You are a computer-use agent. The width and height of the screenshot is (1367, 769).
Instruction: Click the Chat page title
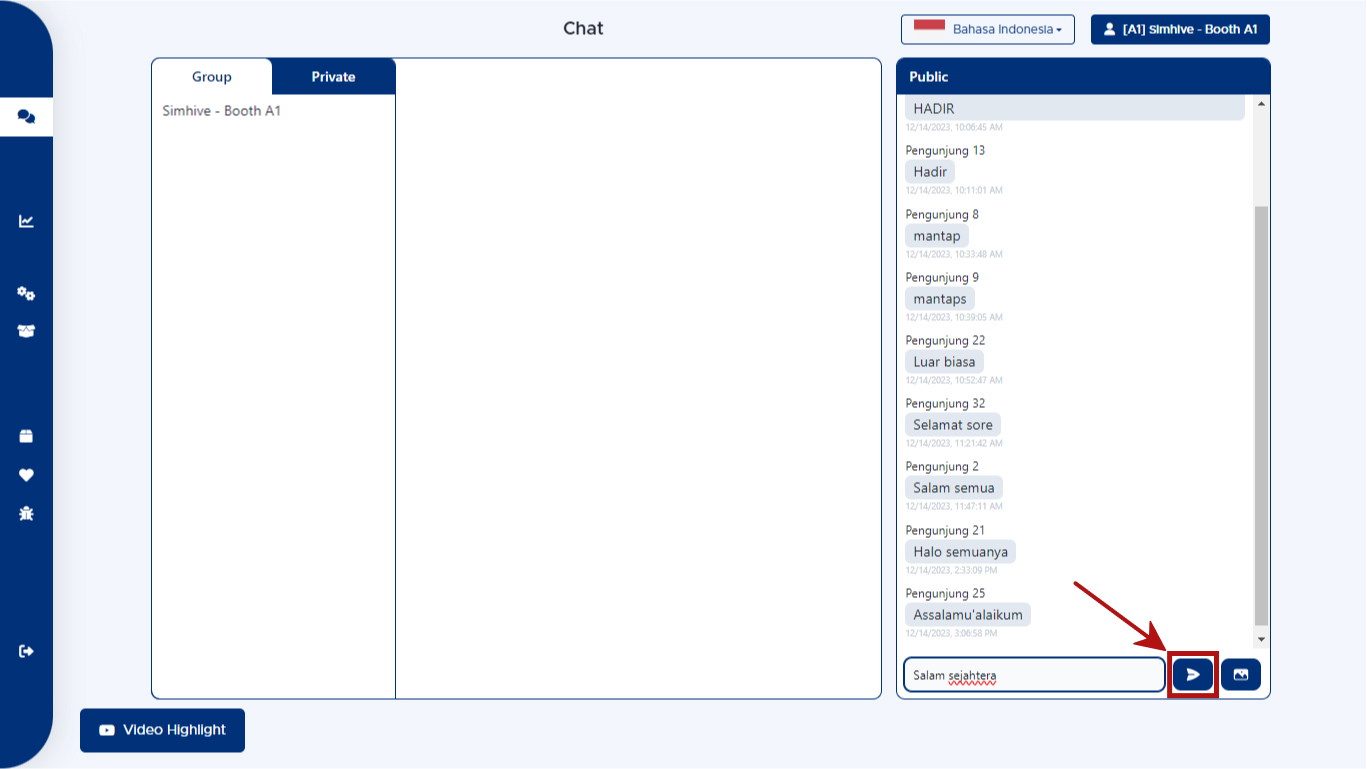pyautogui.click(x=583, y=28)
